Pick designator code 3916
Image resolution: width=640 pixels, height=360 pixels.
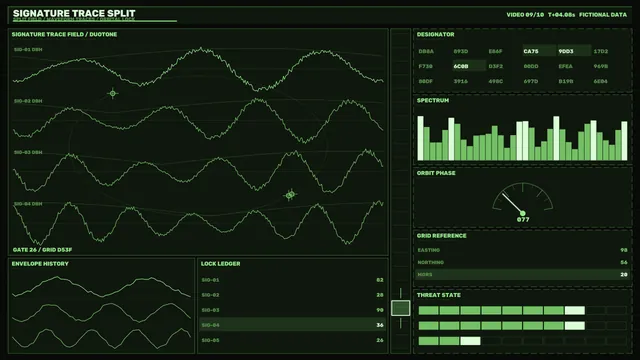point(460,81)
